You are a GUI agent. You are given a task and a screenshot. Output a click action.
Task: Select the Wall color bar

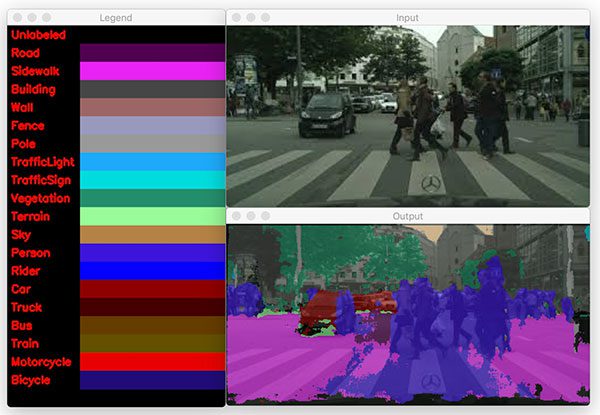coord(152,107)
